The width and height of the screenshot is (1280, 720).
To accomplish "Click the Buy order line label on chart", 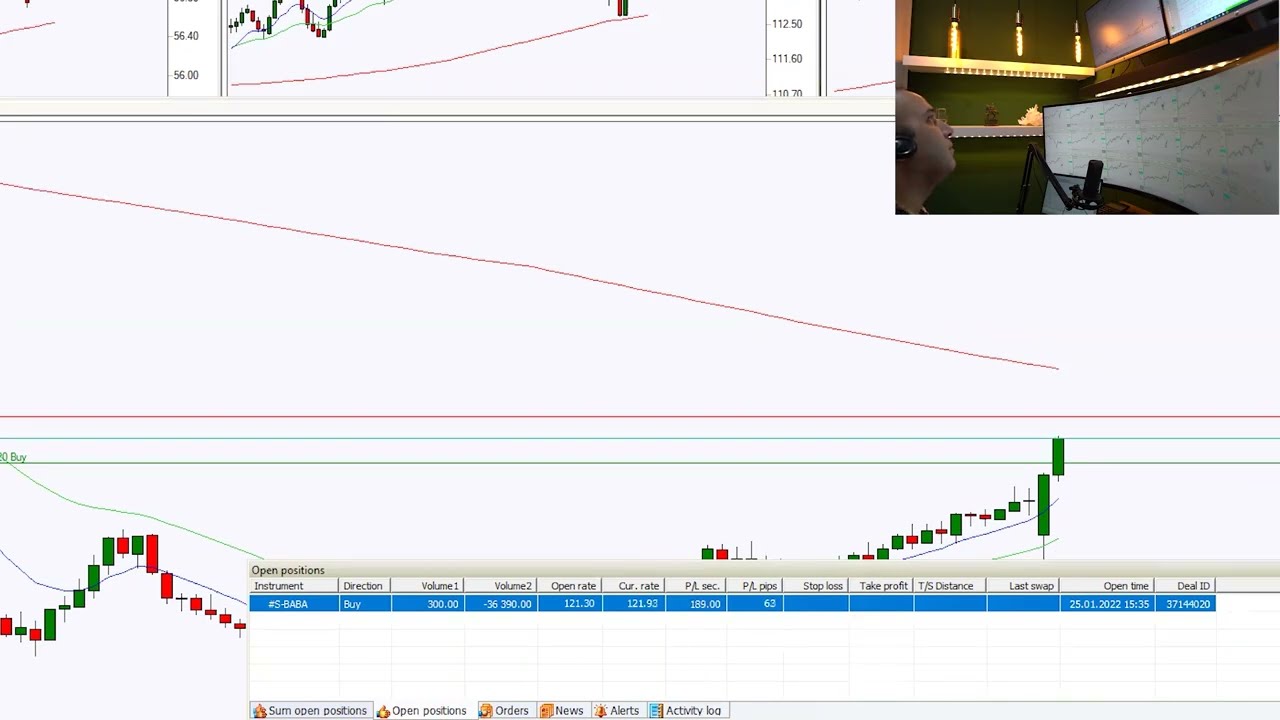I will 14,457.
